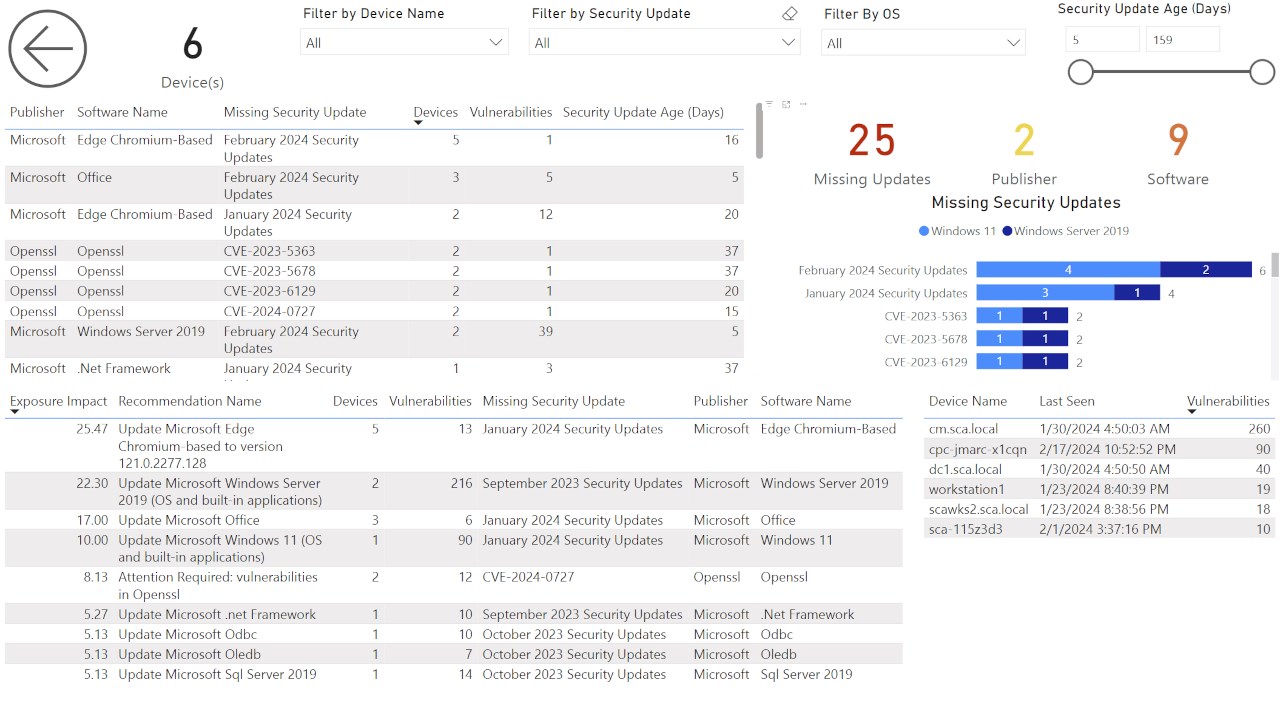The width and height of the screenshot is (1280, 720).
Task: Open focus mode icon above the update cards
Action: (787, 104)
